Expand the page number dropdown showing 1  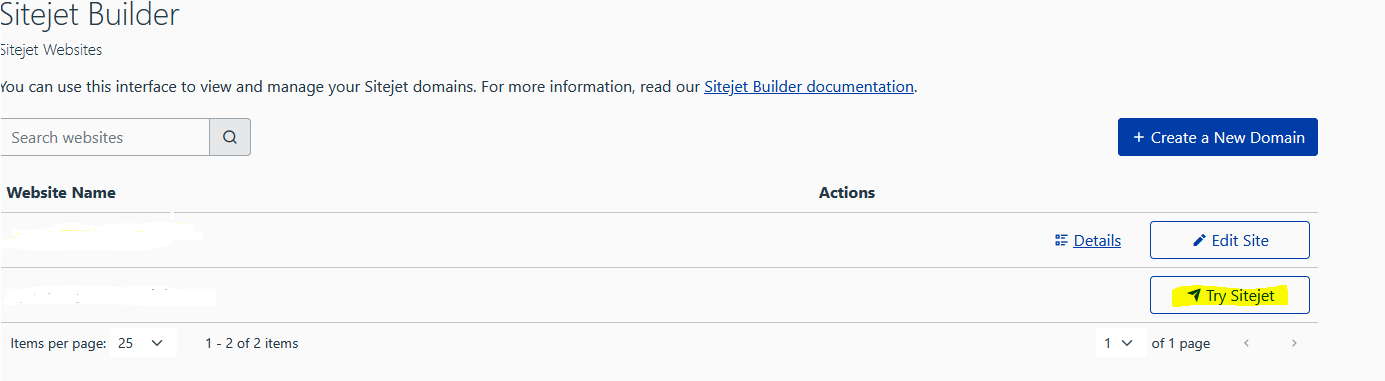pos(1119,343)
